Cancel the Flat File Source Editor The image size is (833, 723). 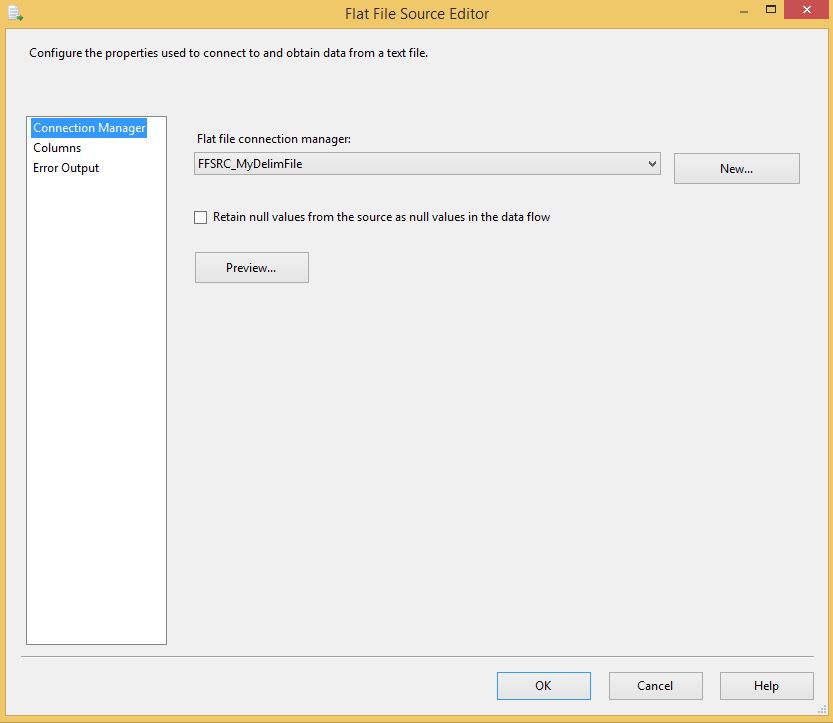[x=656, y=686]
